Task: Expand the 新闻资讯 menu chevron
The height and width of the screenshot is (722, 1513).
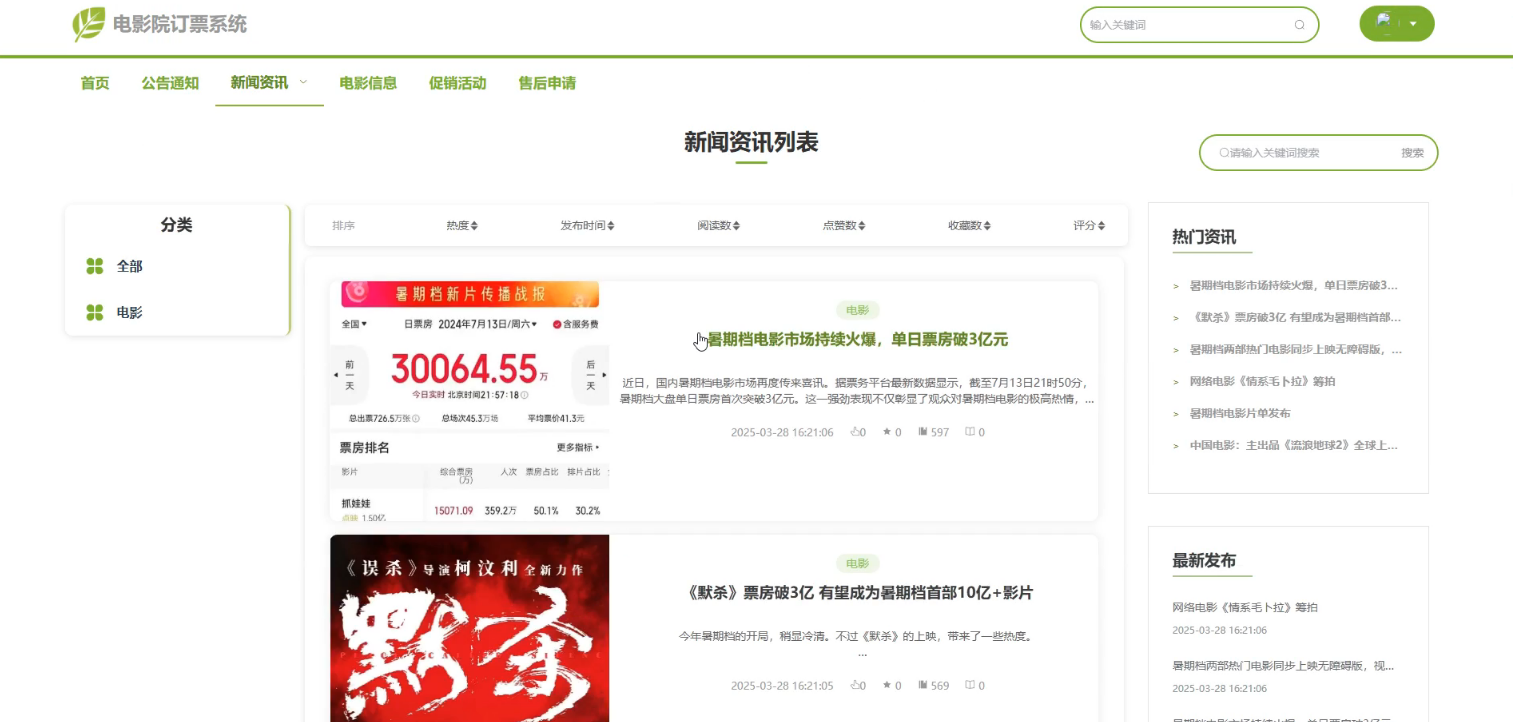Action: pos(303,82)
